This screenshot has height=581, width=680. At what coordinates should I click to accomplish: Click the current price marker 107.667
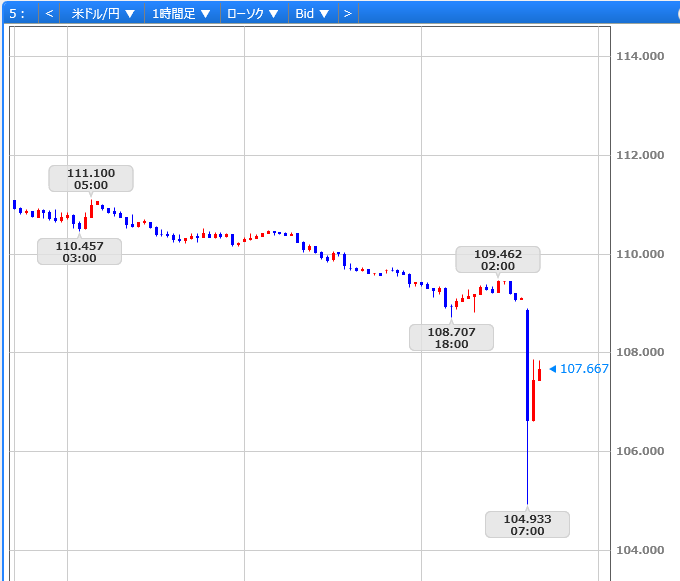click(579, 369)
